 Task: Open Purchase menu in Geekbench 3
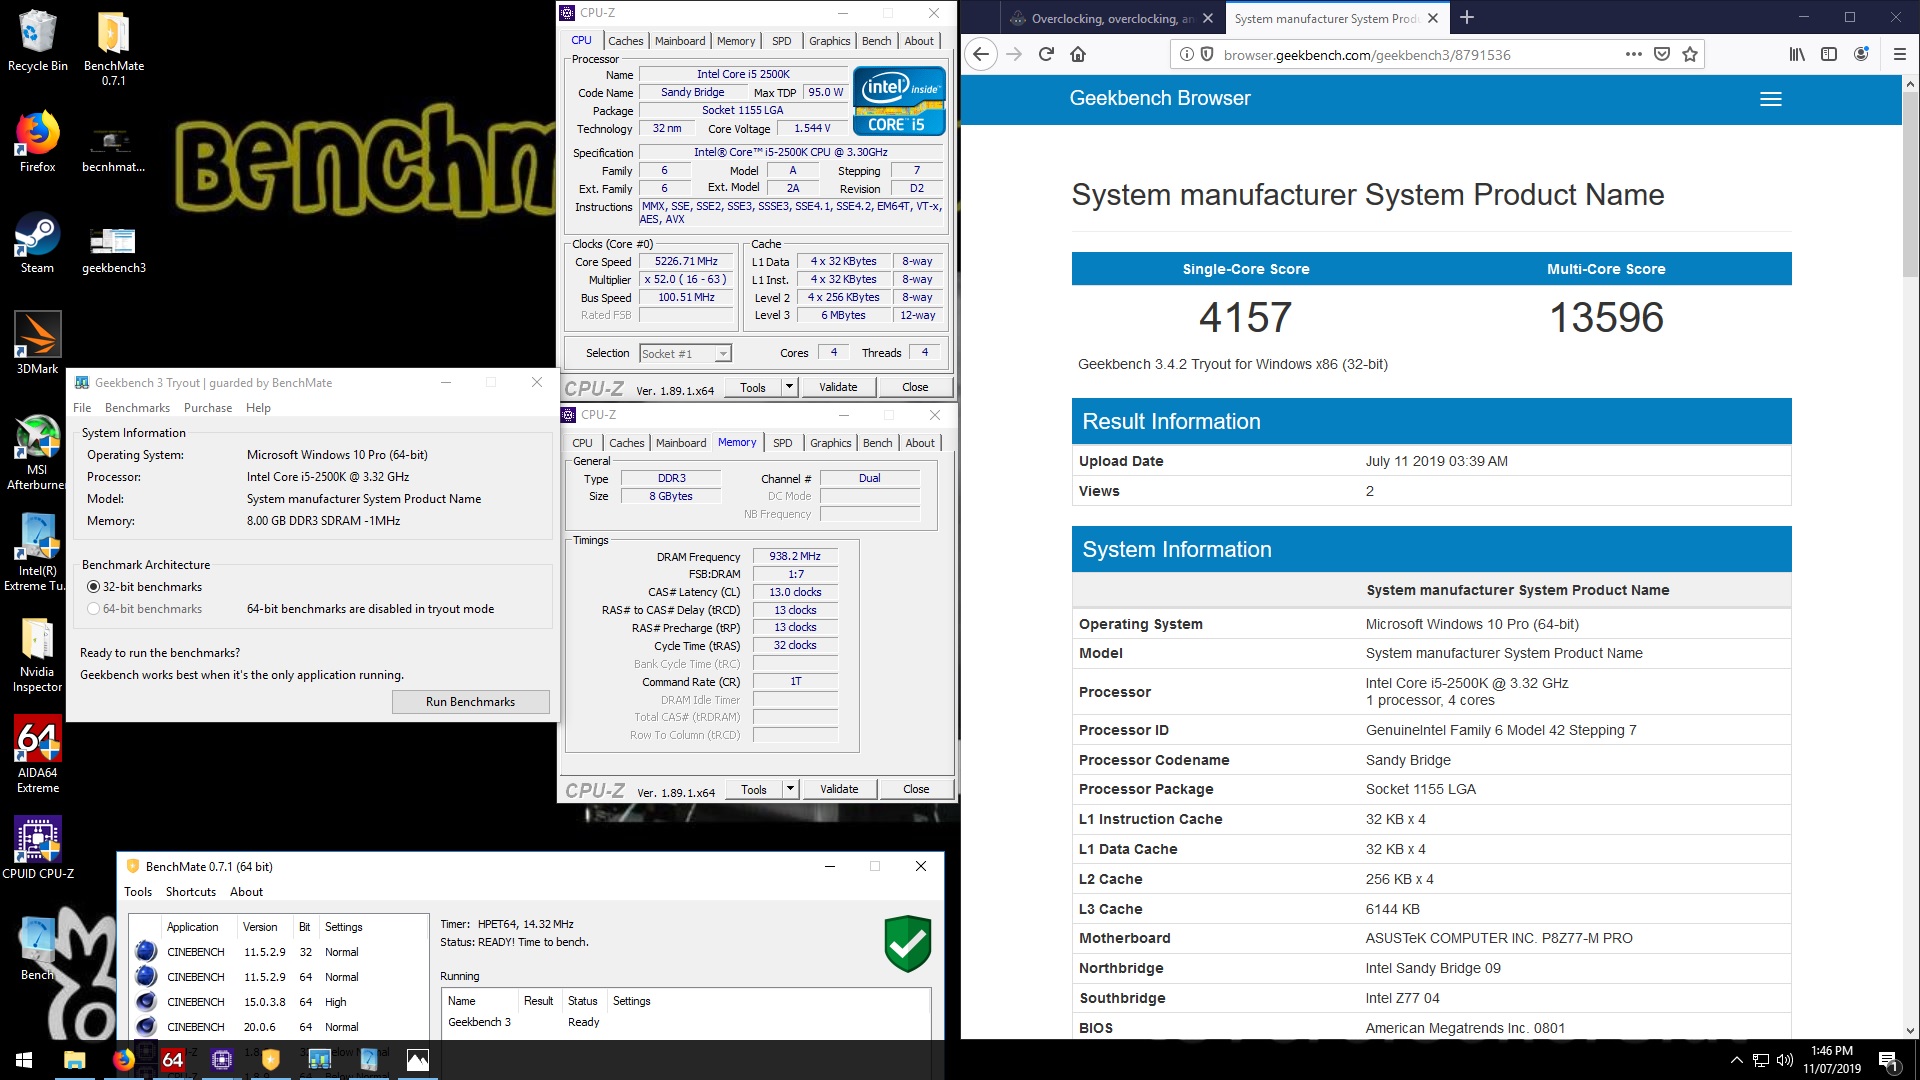[x=208, y=408]
